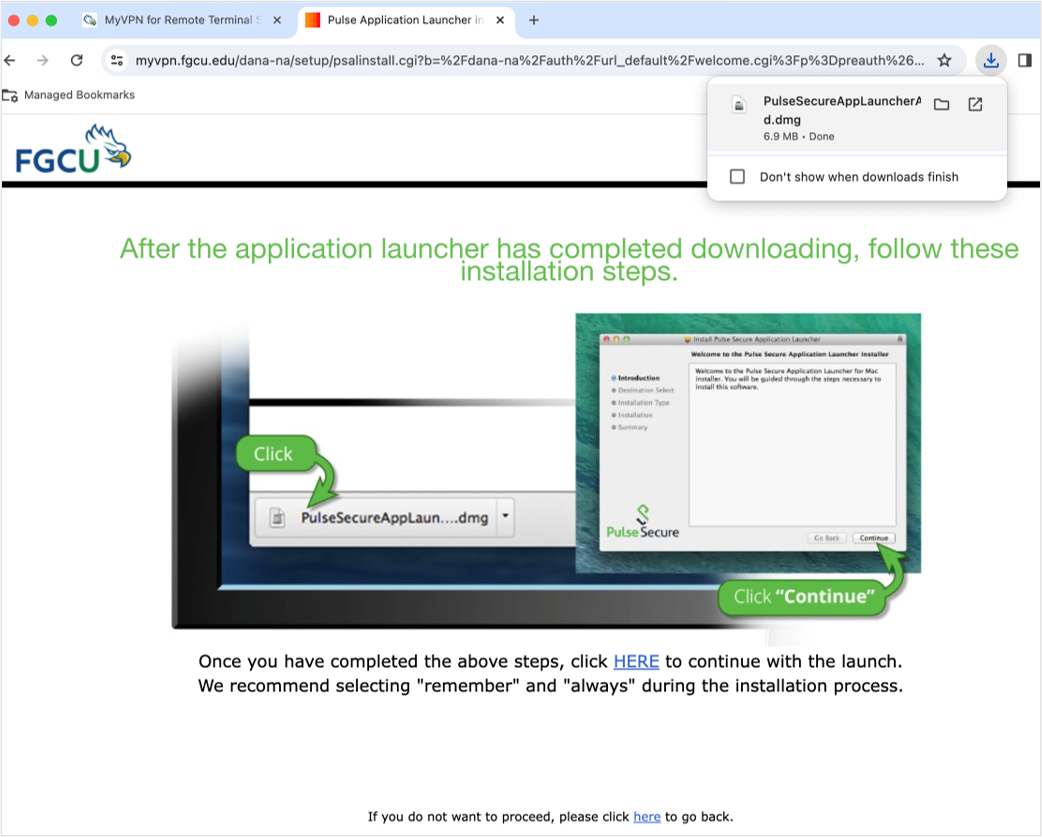This screenshot has width=1042, height=837.
Task: Click the page reload icon
Action: point(76,60)
